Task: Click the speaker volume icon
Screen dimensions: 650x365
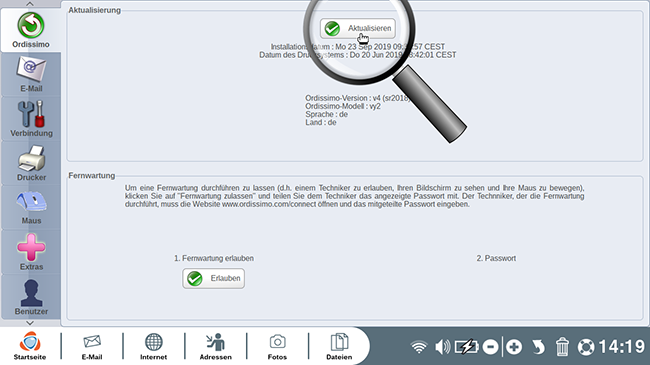Action: [x=442, y=347]
